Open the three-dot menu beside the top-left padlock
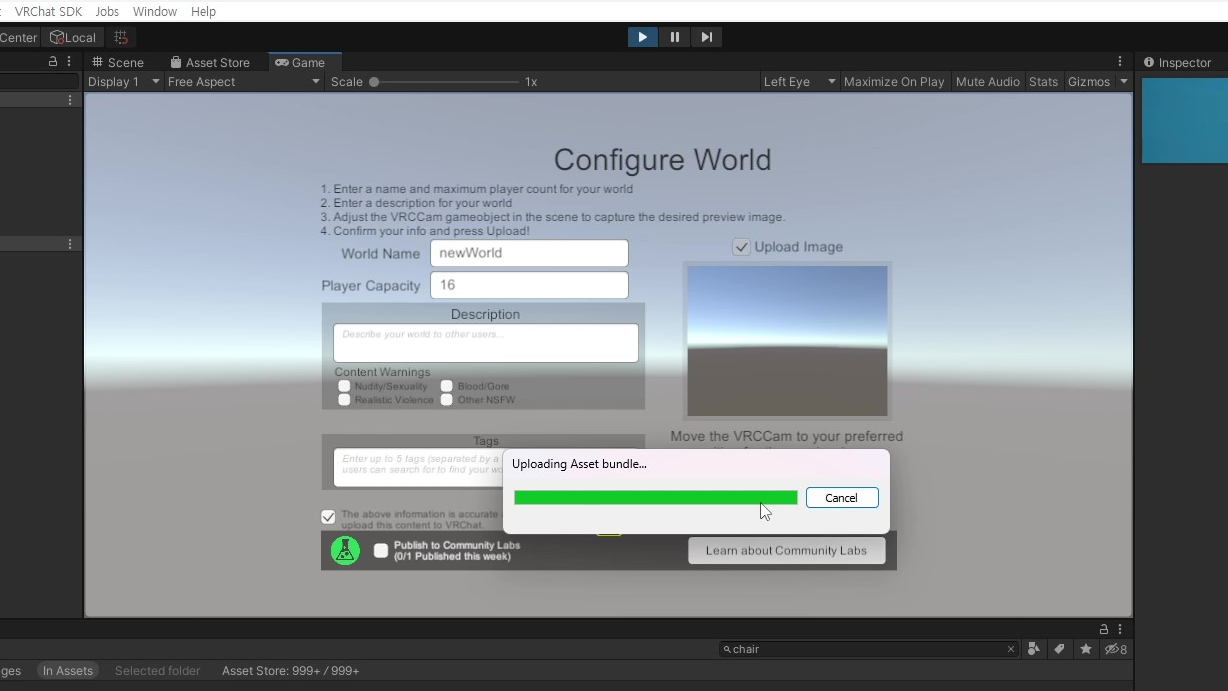This screenshot has width=1228, height=691. pos(69,62)
